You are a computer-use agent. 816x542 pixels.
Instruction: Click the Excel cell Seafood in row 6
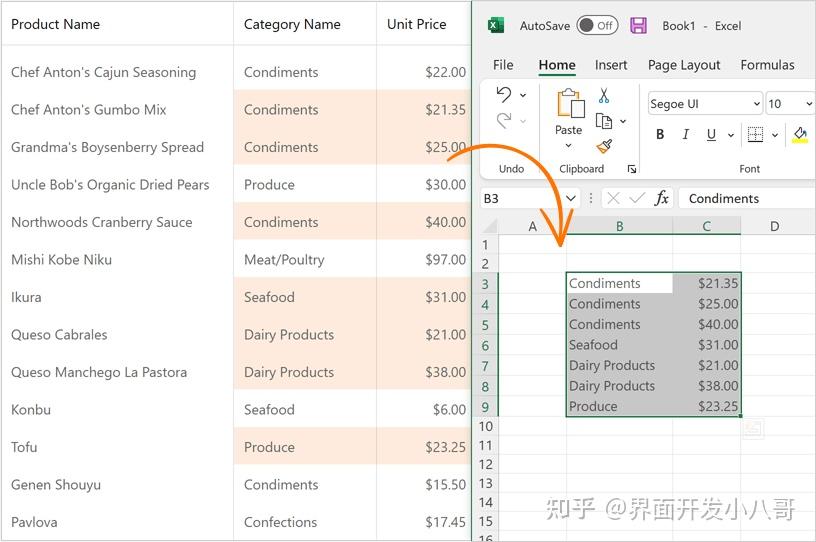(x=619, y=345)
